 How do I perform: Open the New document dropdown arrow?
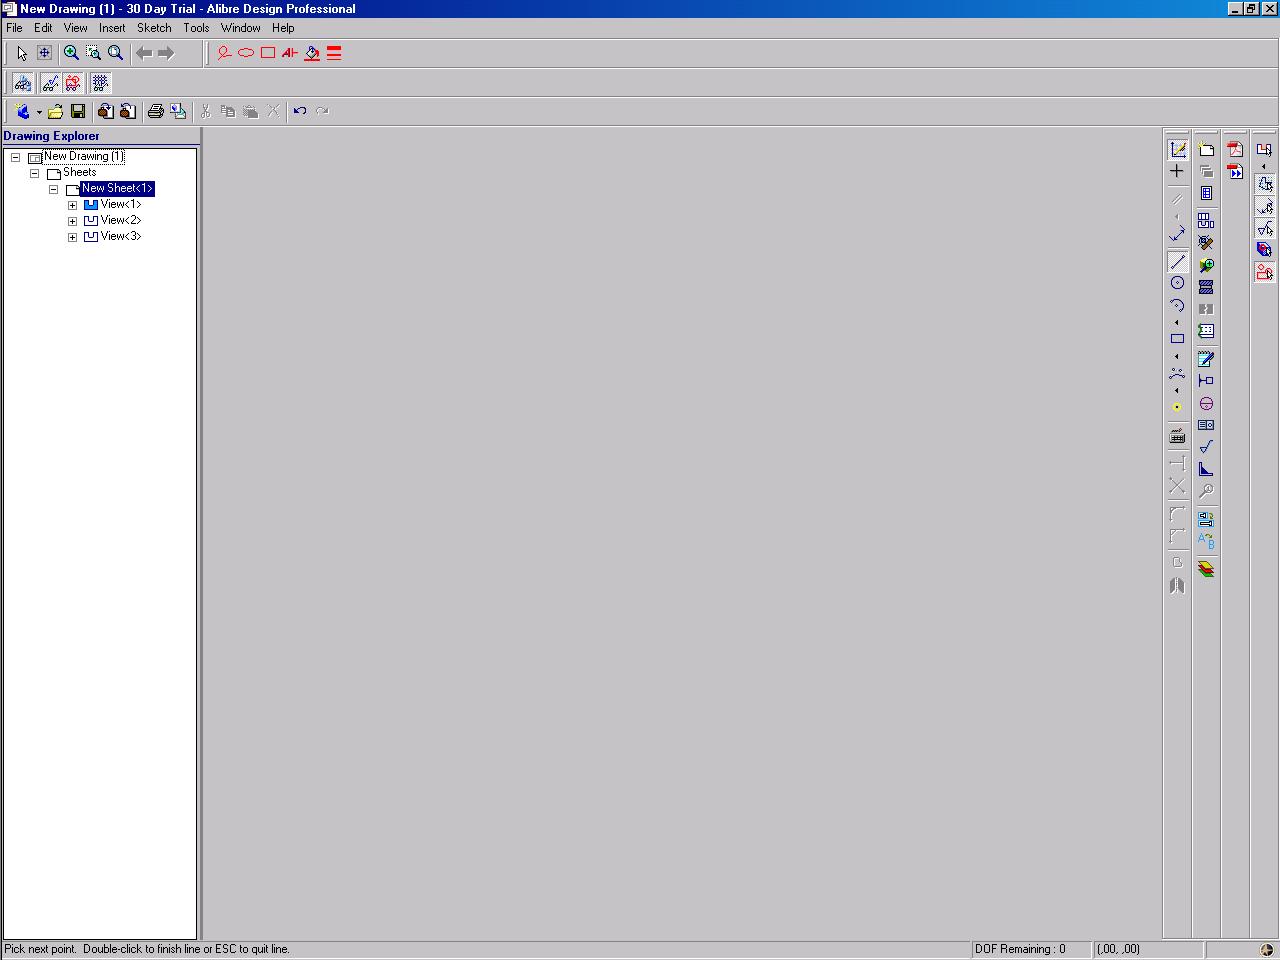[39, 112]
